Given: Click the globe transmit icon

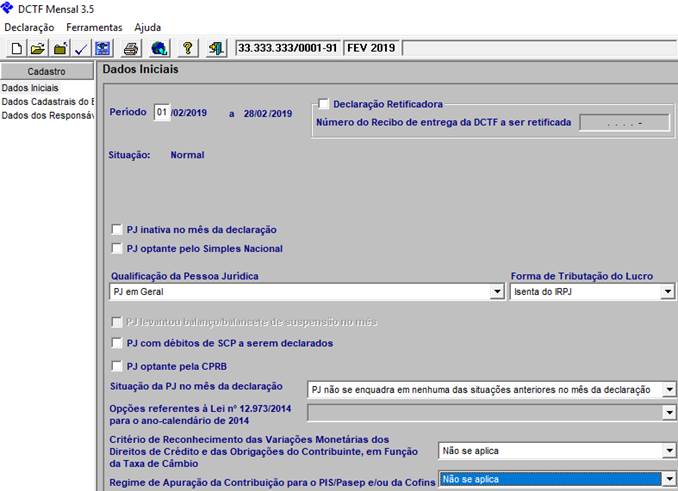Looking at the screenshot, I should [159, 48].
